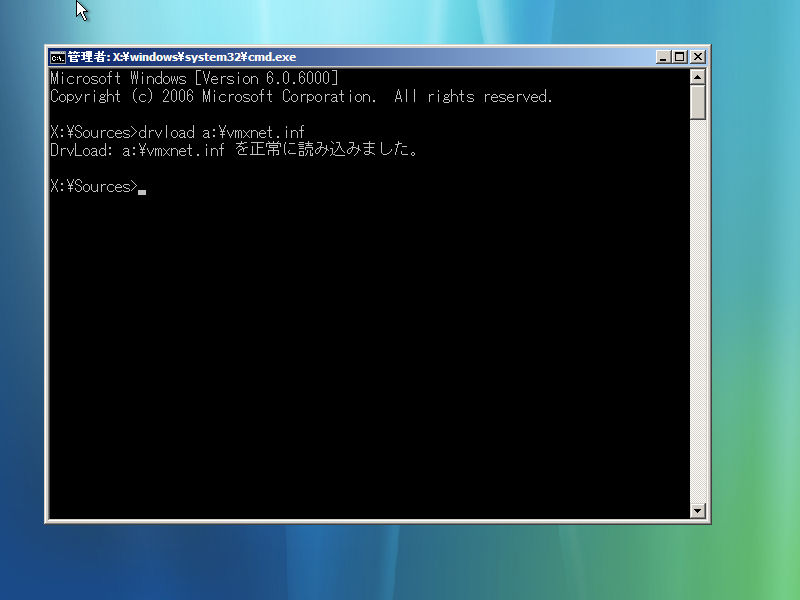Screen dimensions: 800x600
Task: Open the cmd.exe system menu icon
Action: (58, 57)
